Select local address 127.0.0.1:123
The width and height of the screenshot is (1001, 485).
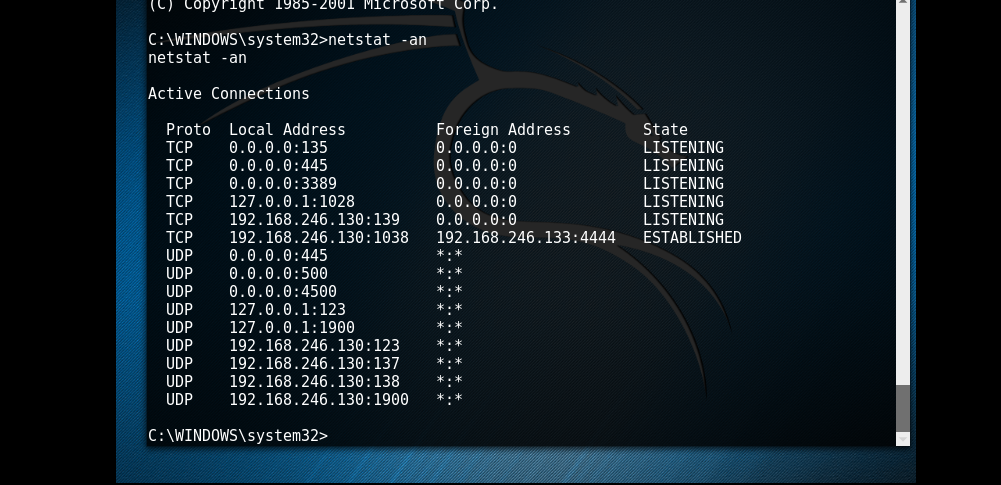[287, 310]
